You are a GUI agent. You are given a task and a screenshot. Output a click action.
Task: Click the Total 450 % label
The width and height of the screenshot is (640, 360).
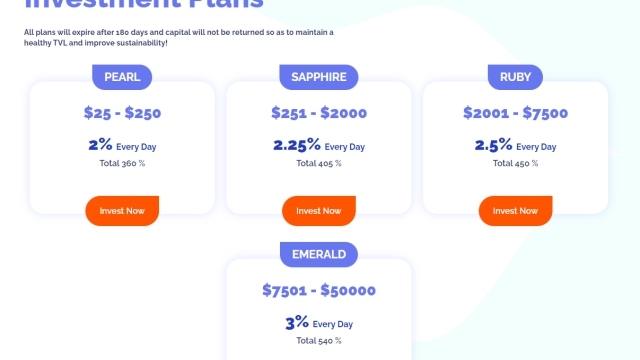[x=516, y=163]
